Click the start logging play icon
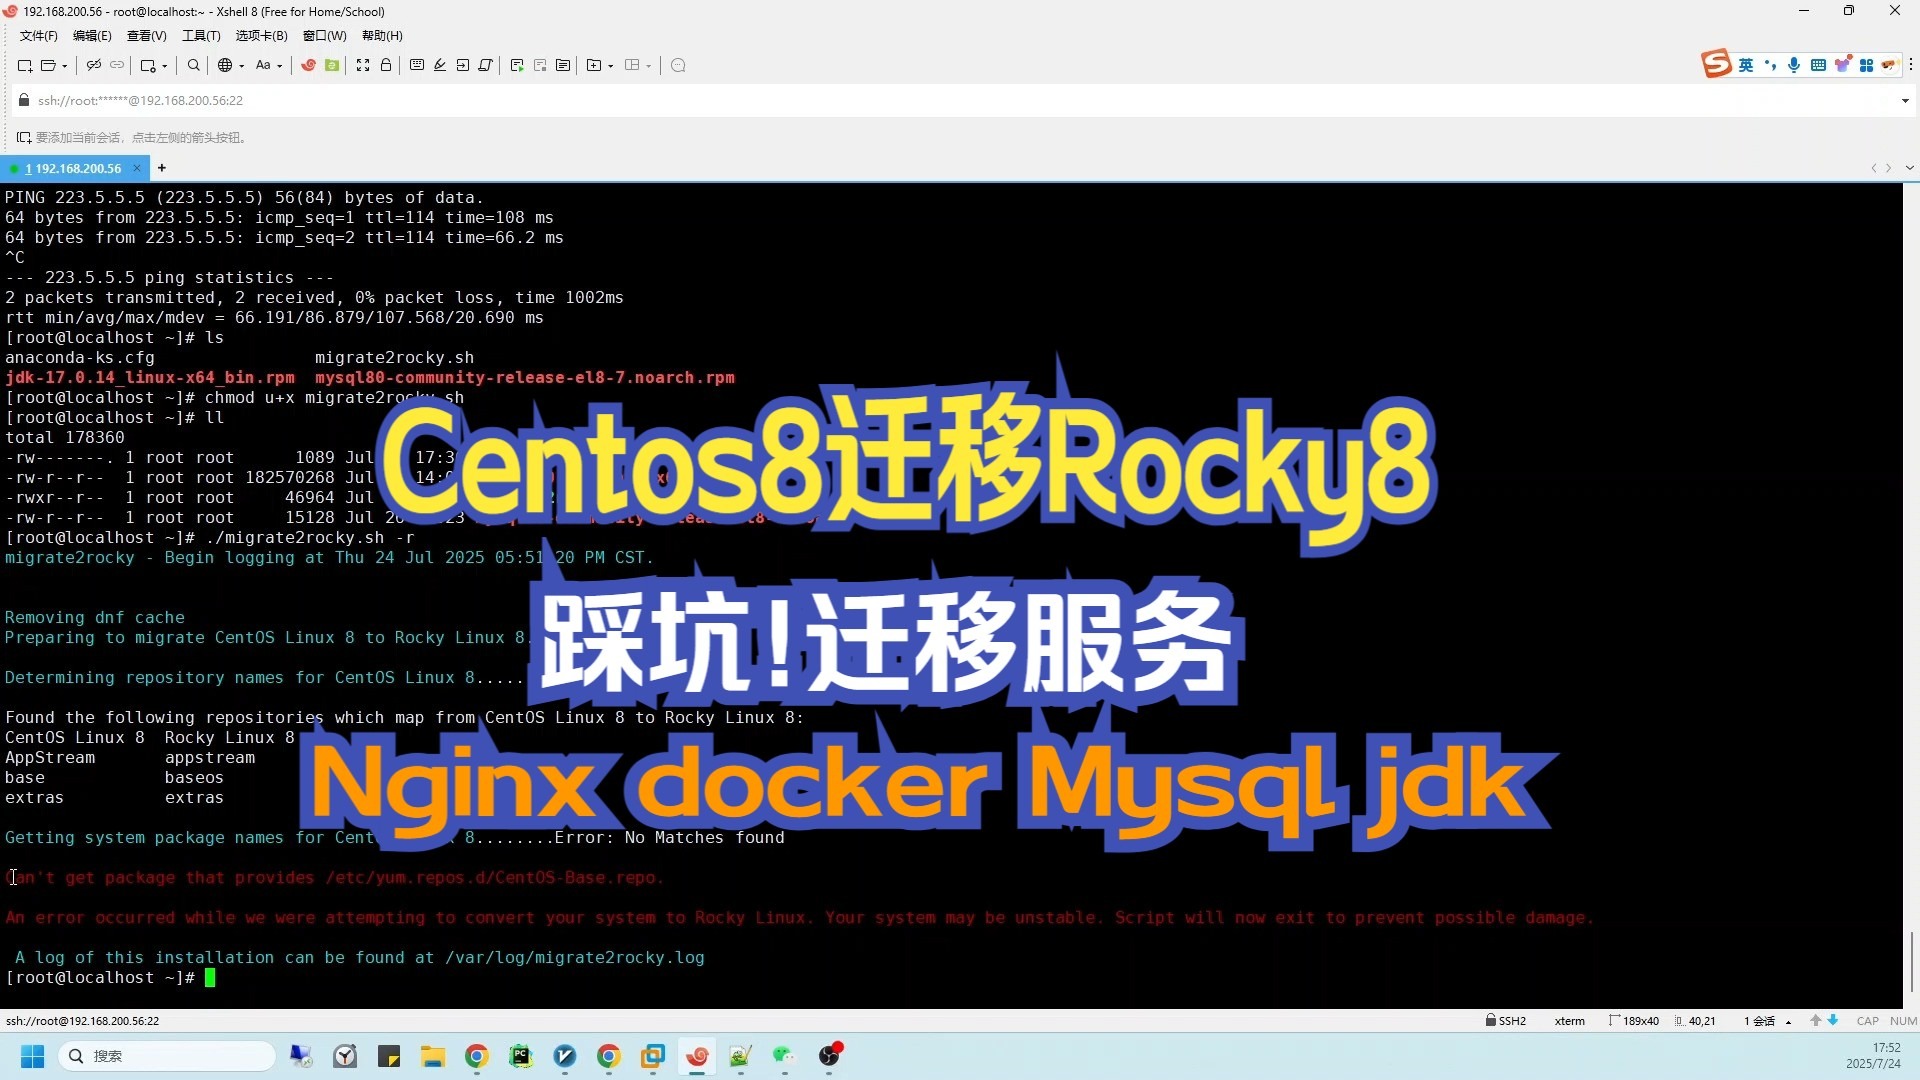 coord(517,66)
